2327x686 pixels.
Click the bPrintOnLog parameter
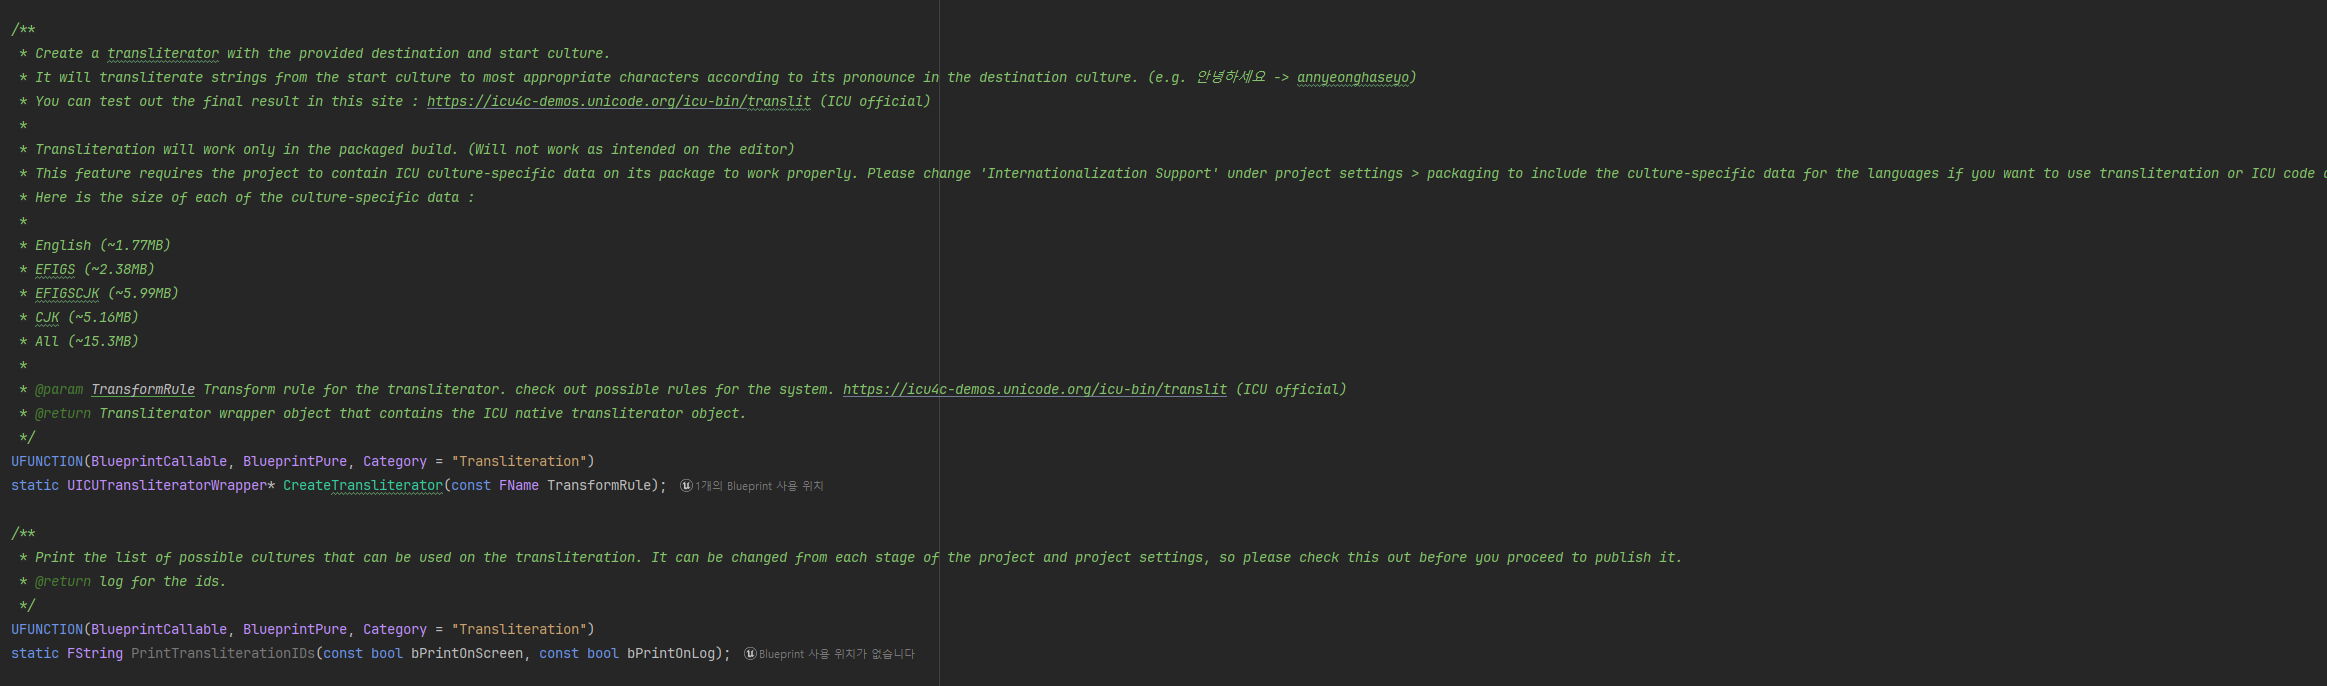[x=671, y=653]
